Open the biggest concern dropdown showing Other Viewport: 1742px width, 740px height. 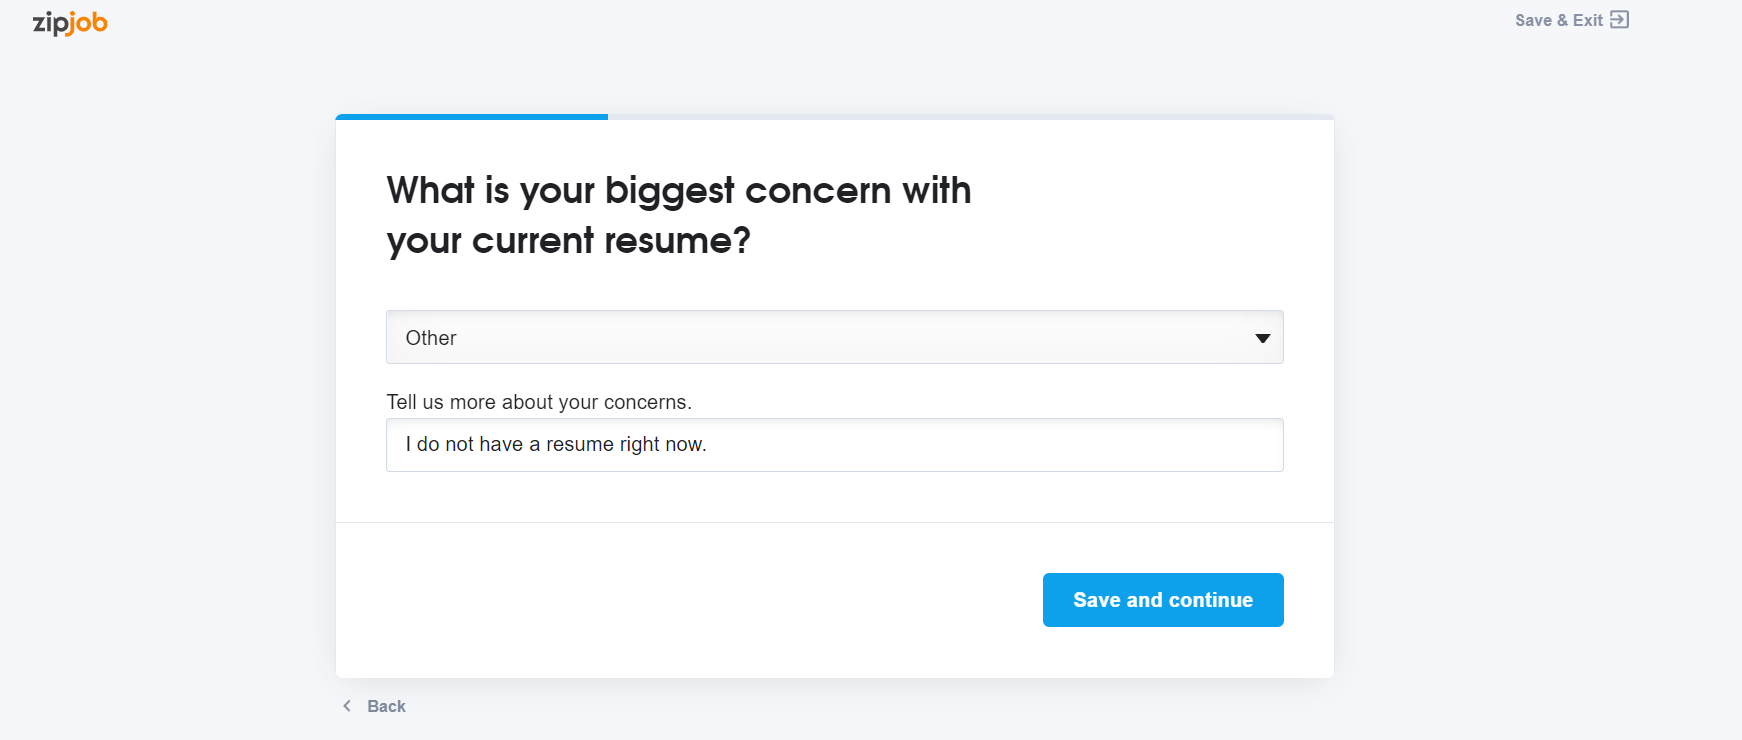834,337
